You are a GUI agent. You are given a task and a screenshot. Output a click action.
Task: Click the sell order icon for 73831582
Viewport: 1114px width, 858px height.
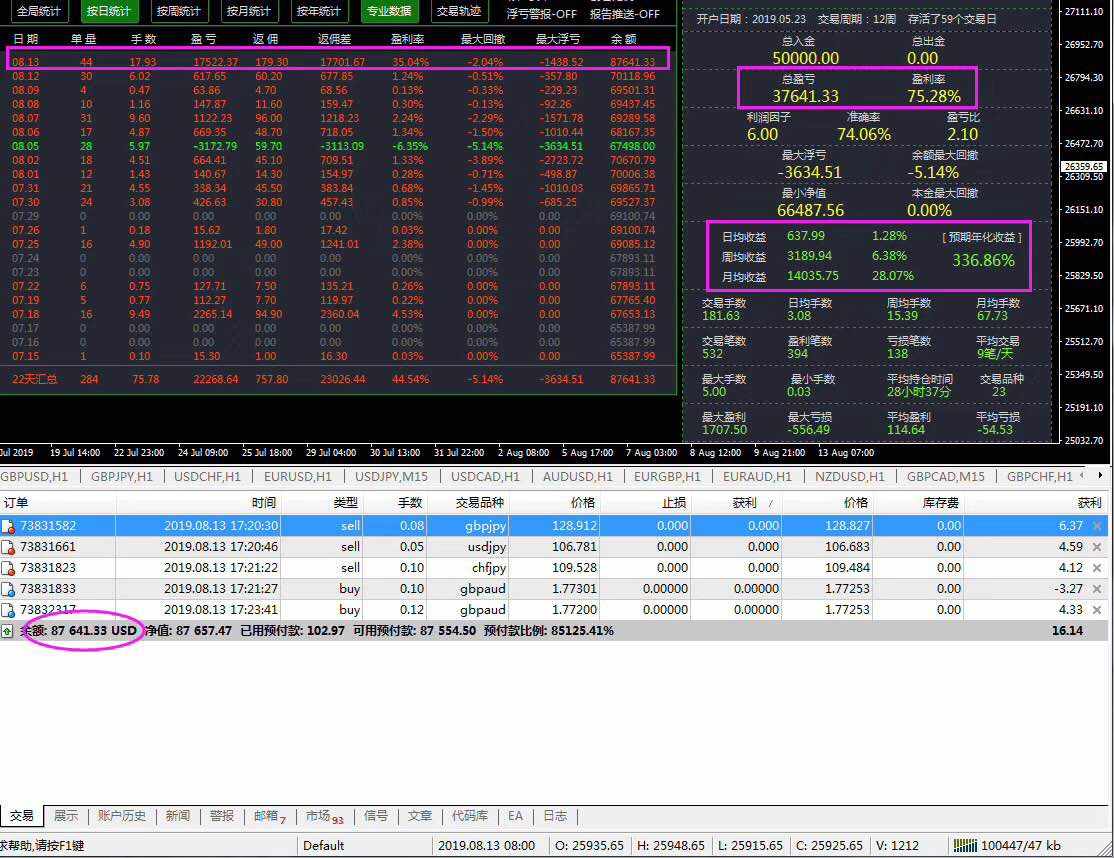click(x=8, y=526)
